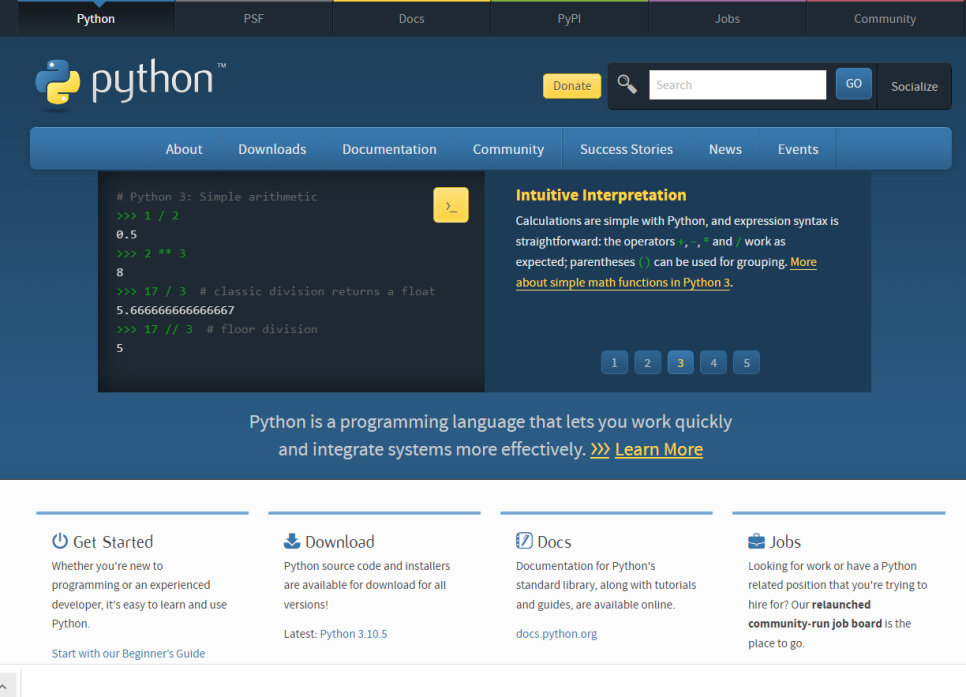Select the active slide 3 button
The width and height of the screenshot is (966, 697).
pos(680,362)
